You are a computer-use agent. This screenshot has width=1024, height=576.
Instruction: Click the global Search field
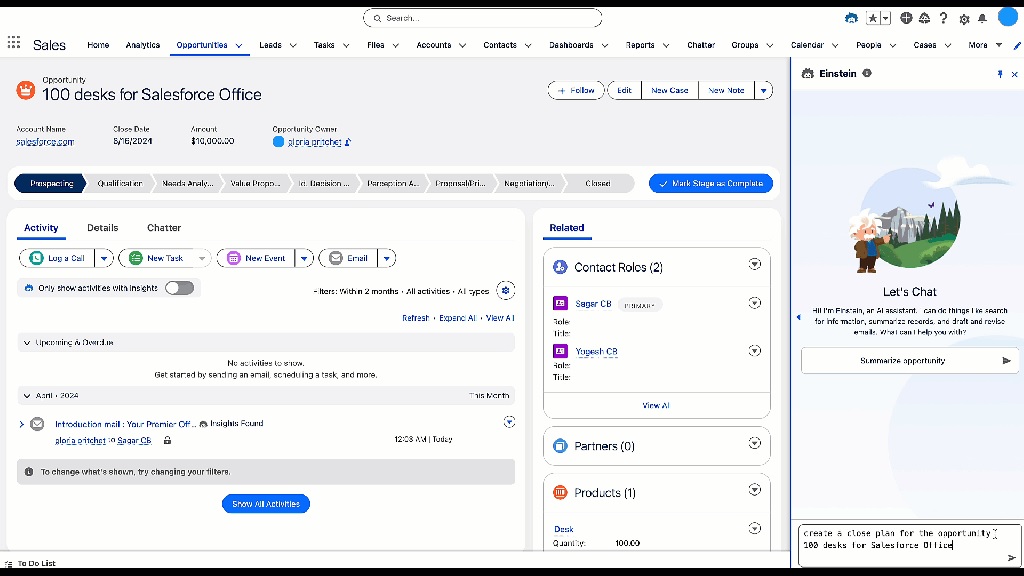483,18
